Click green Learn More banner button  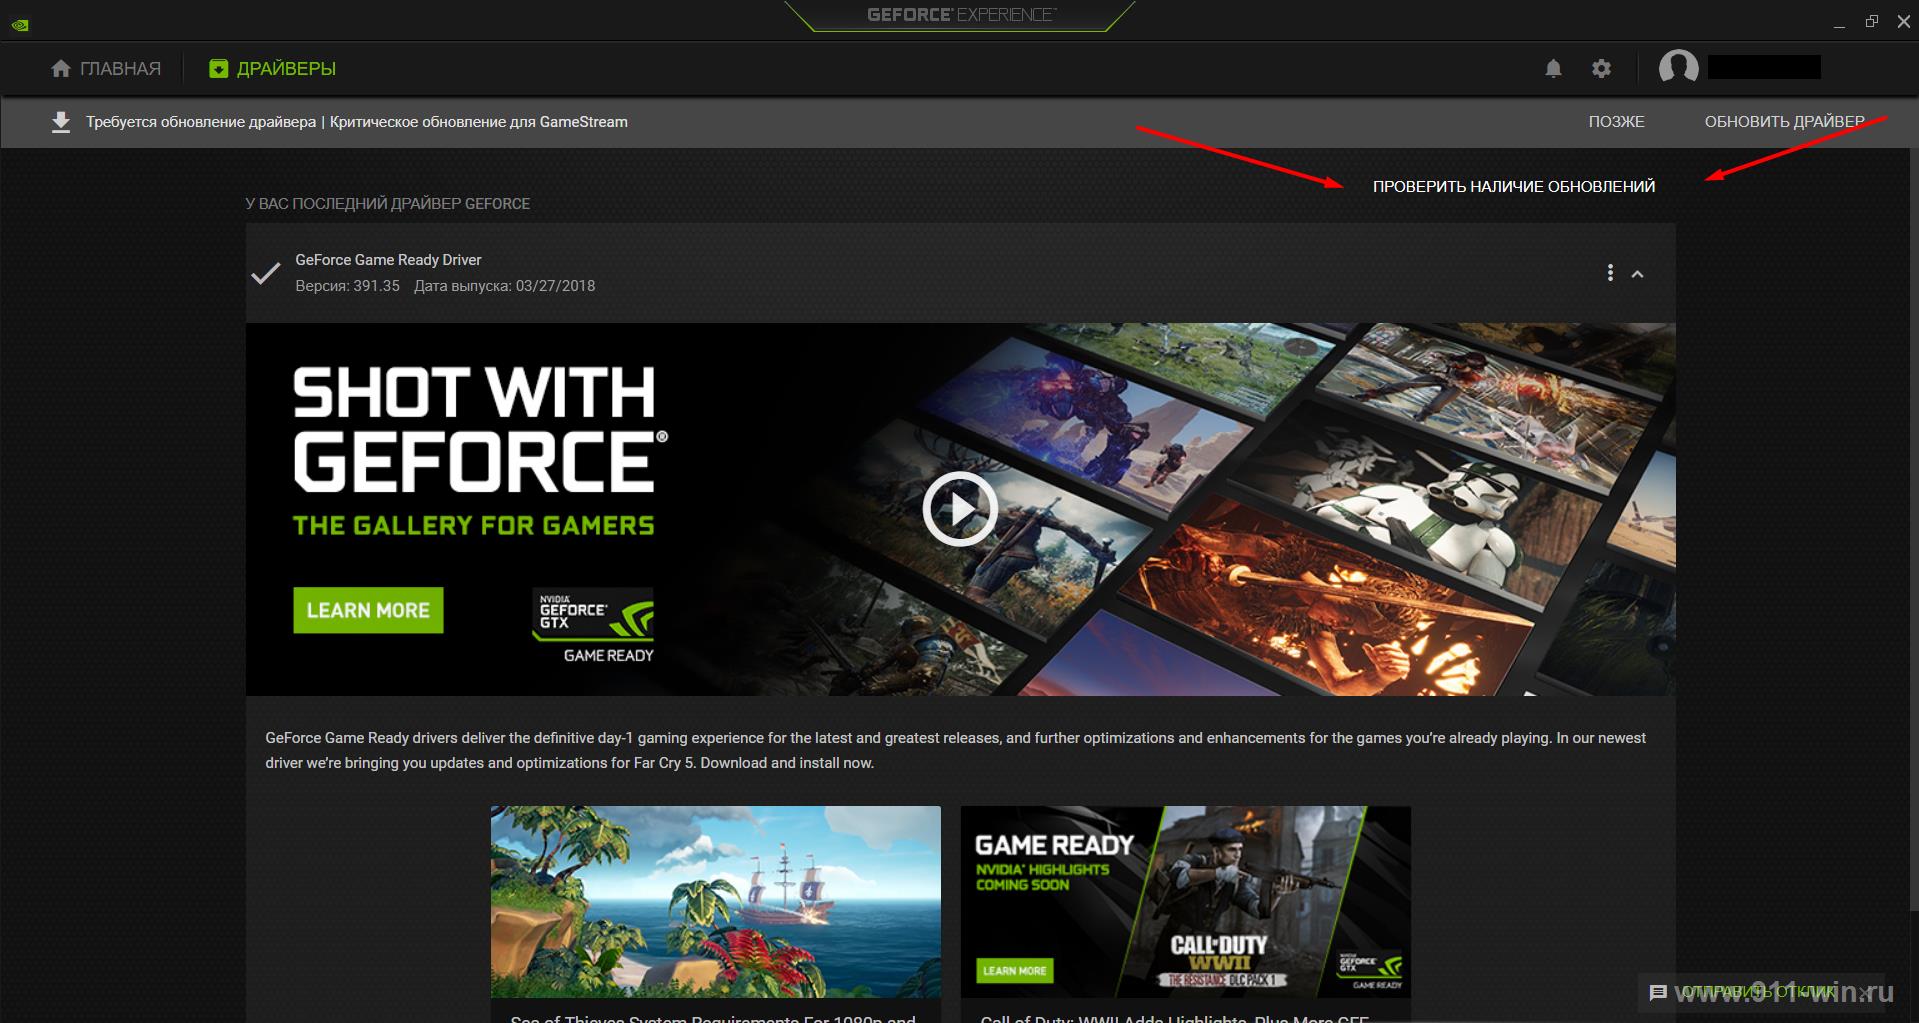368,610
